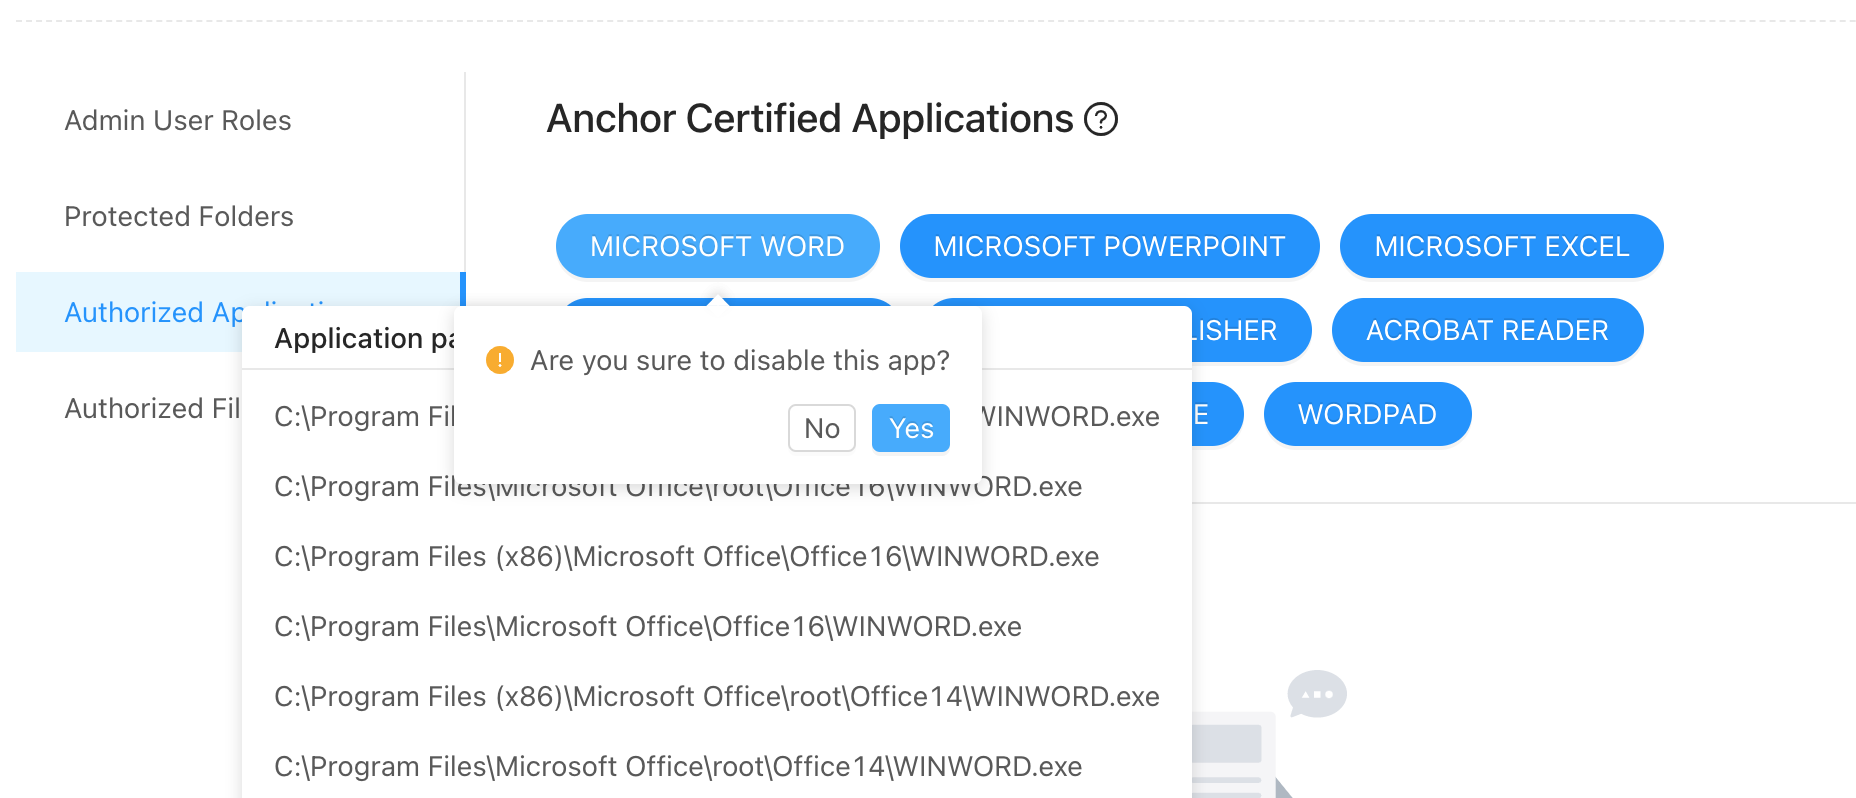
Task: Select the Microsoft PowerPoint application tag
Action: [1110, 246]
